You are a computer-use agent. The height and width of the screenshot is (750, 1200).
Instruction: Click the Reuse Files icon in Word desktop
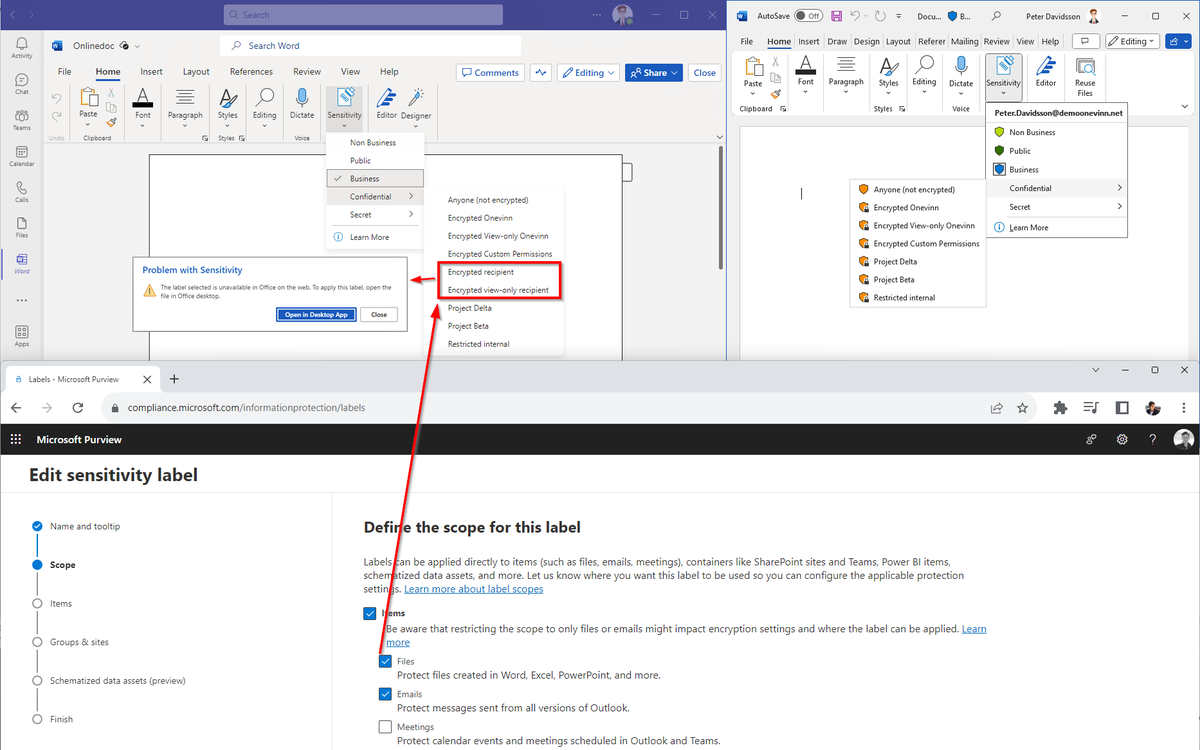click(x=1087, y=70)
